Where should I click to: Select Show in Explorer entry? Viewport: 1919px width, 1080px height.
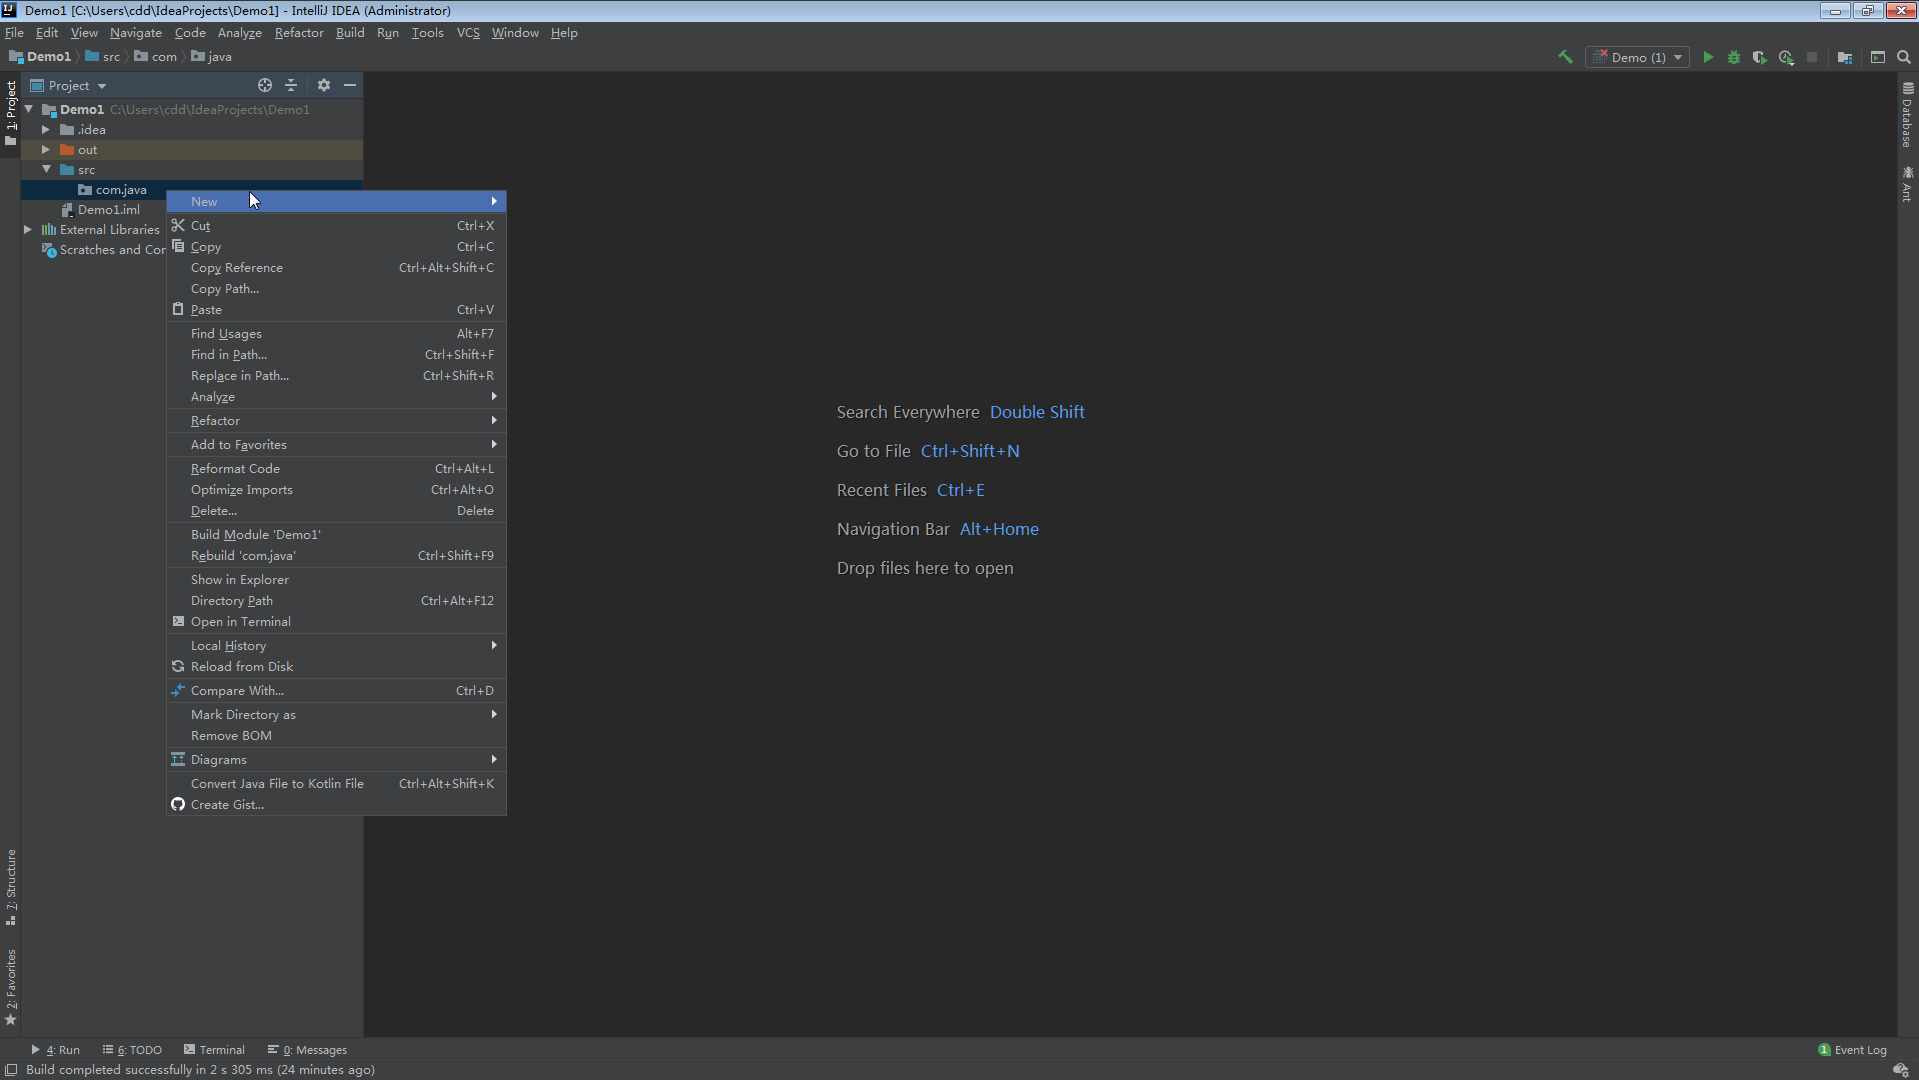pyautogui.click(x=336, y=579)
